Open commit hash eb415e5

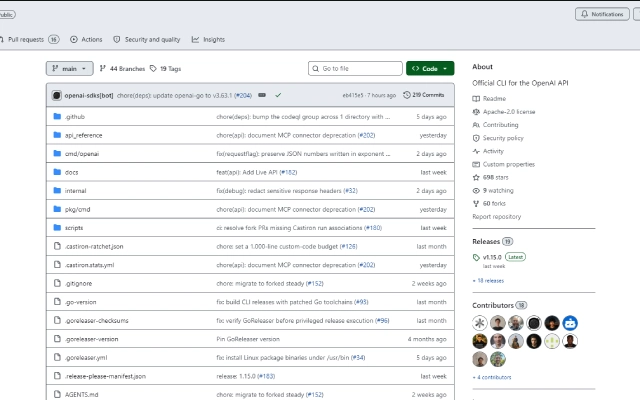(353, 95)
